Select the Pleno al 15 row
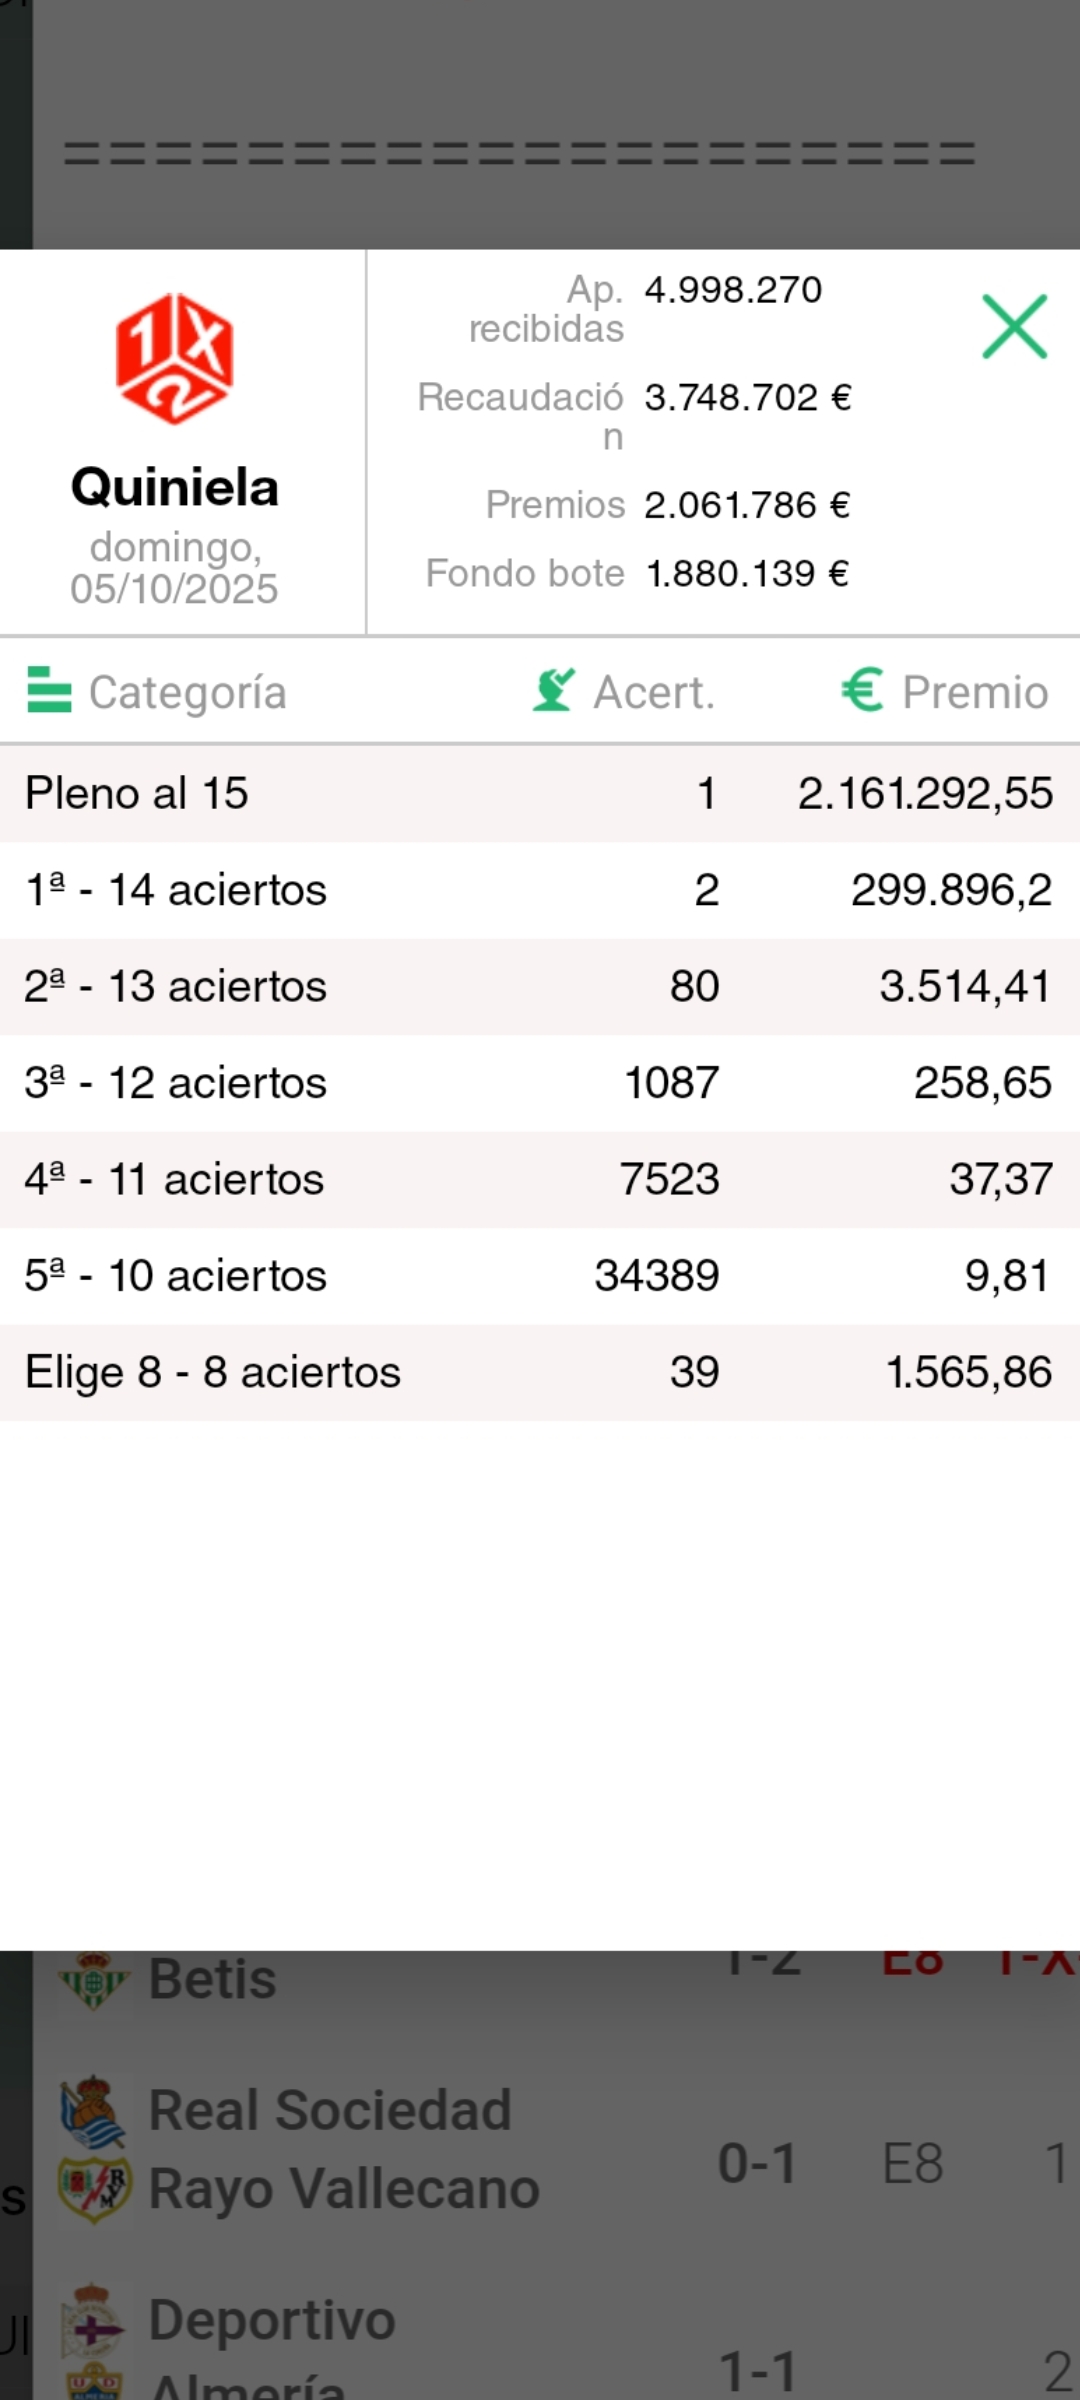1080x2400 pixels. coord(540,793)
